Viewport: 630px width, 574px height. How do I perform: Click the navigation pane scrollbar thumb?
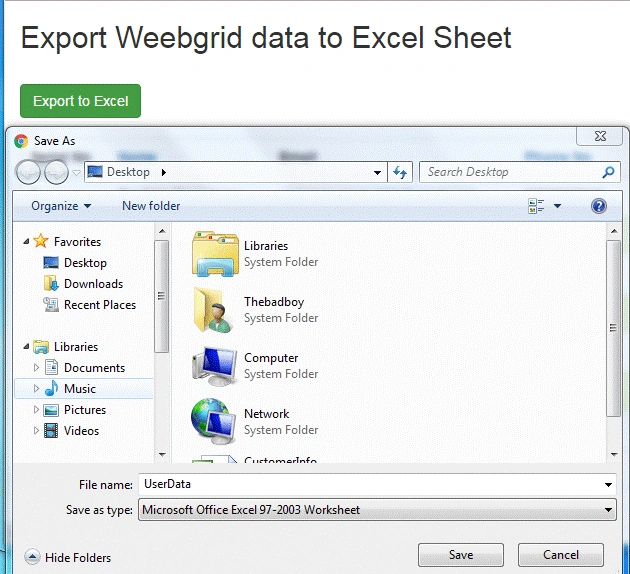[x=162, y=296]
